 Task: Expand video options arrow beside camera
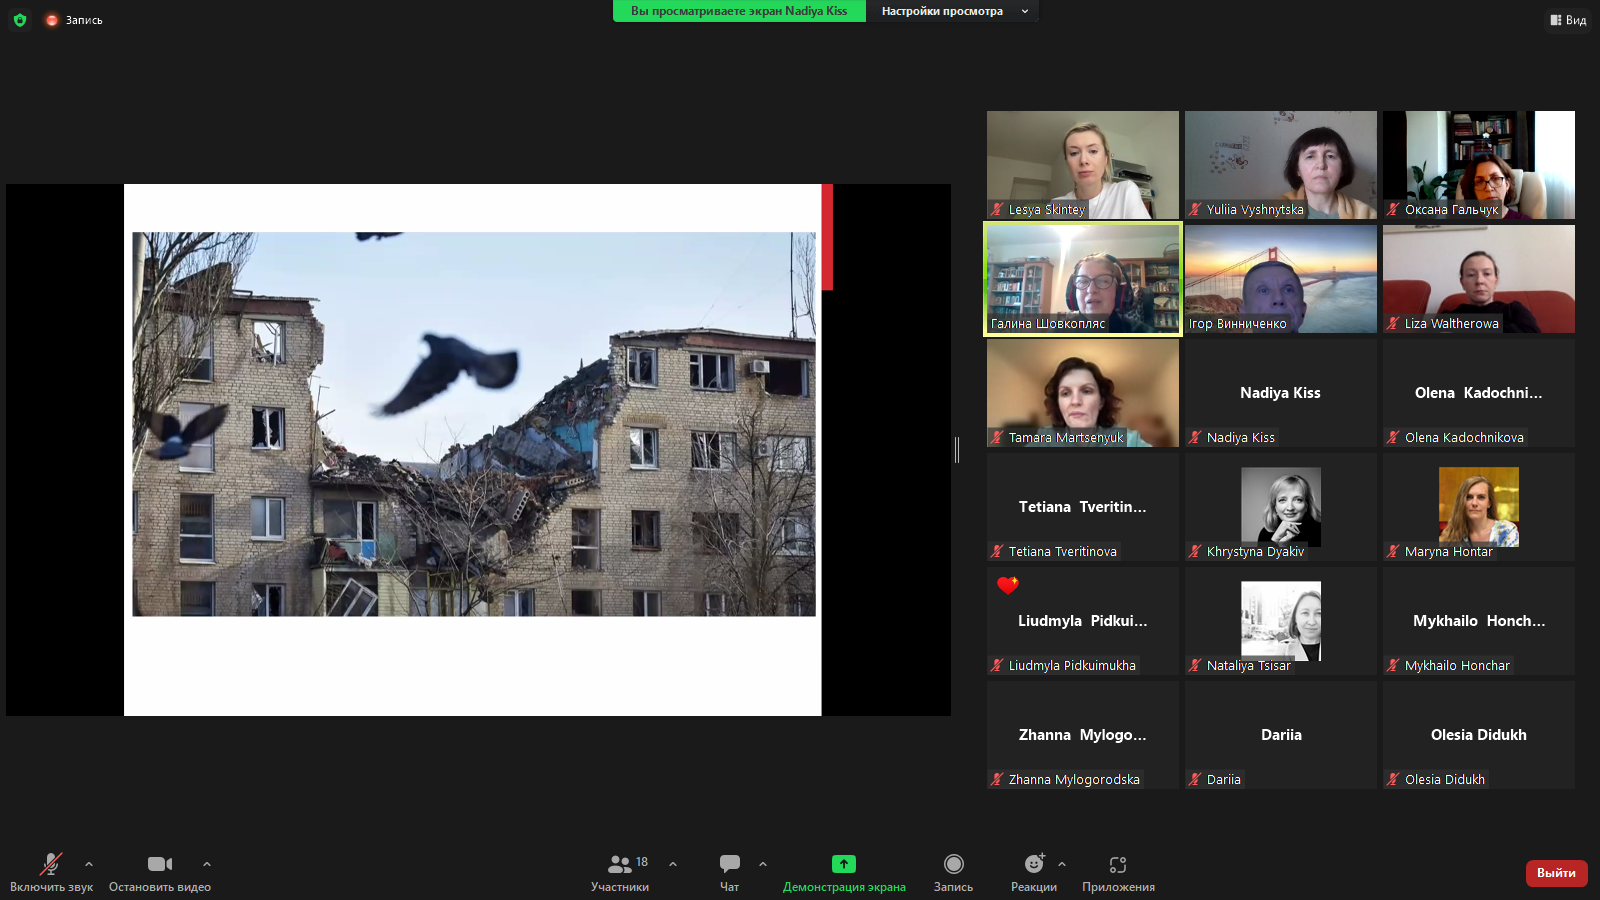(207, 864)
